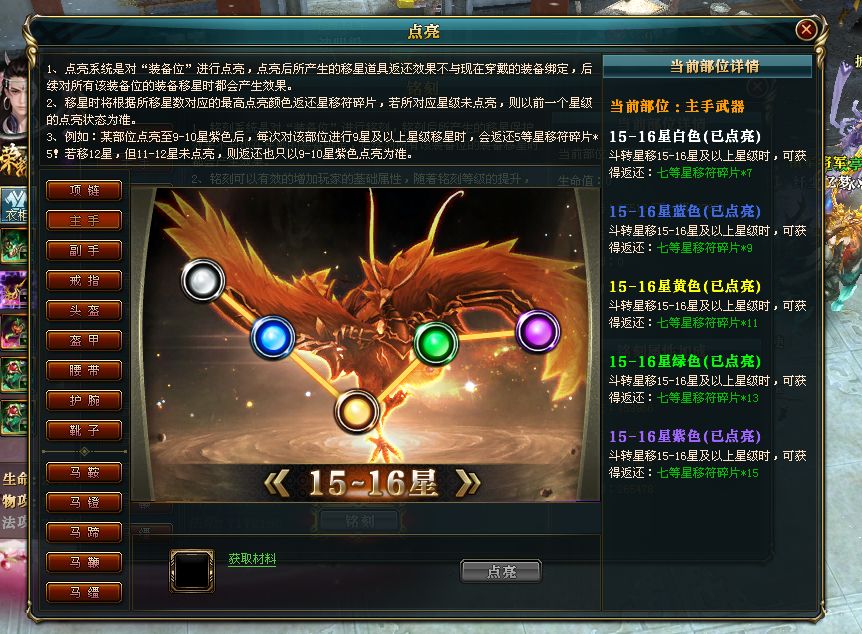Select the 马缰 mount slot

84,592
